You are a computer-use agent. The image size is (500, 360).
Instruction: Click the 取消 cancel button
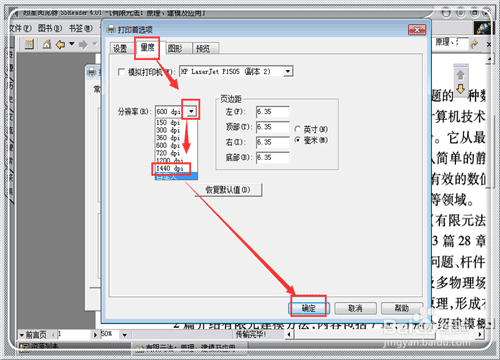(x=355, y=308)
